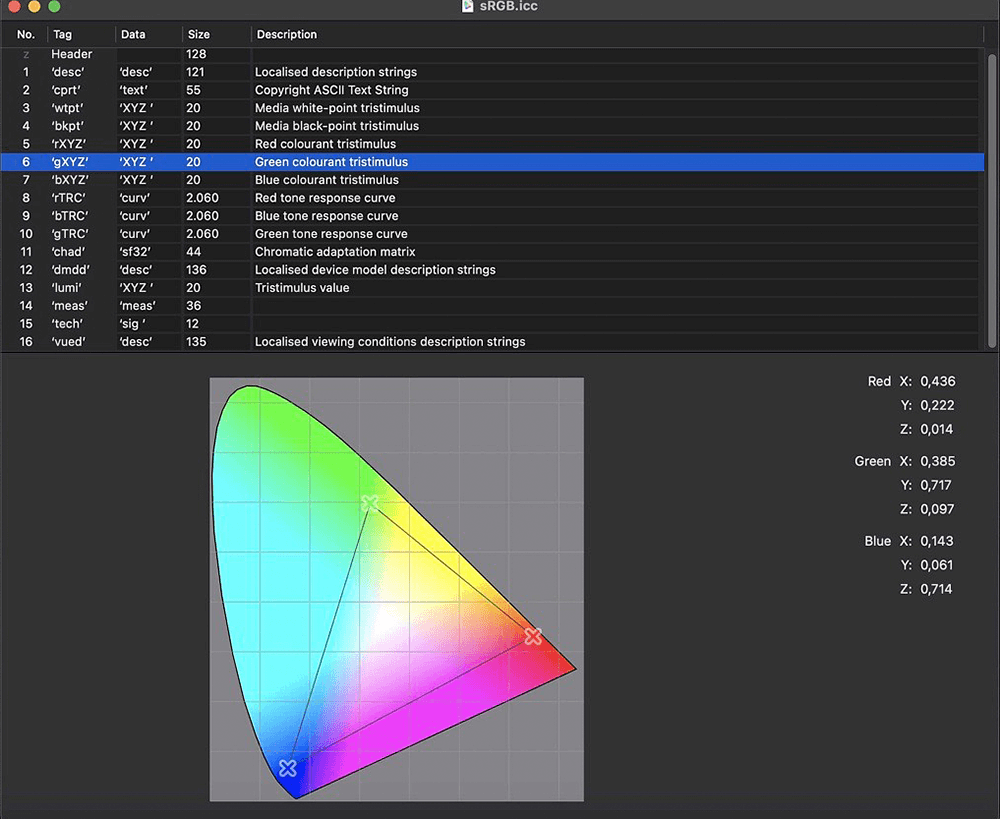Select the 'rXYZ' red colourant row

tap(492, 144)
